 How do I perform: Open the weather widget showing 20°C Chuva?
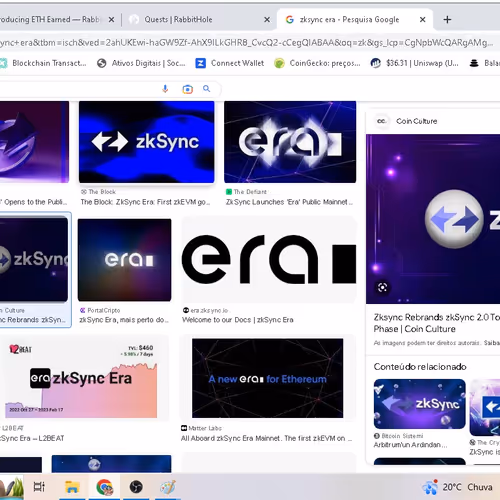click(x=457, y=487)
